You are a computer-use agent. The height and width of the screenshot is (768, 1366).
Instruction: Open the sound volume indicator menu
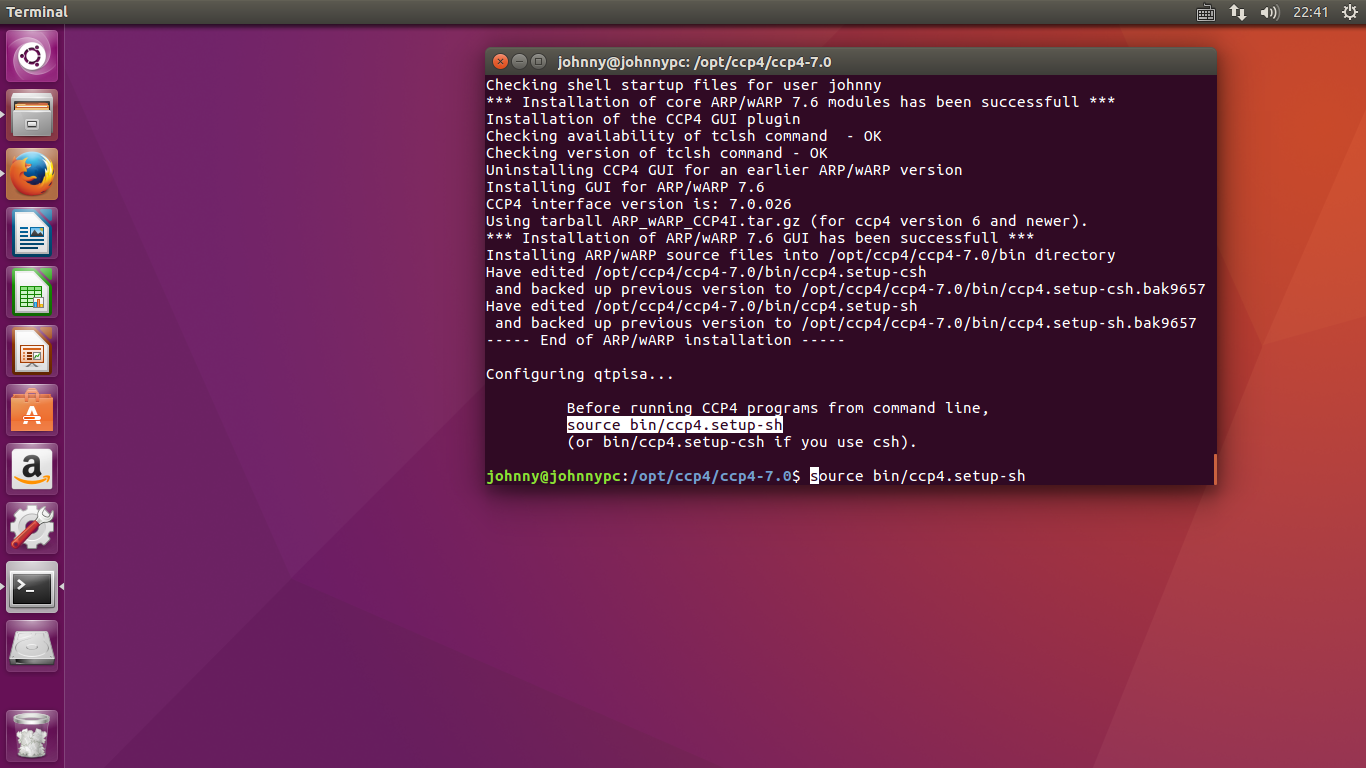pos(1270,12)
